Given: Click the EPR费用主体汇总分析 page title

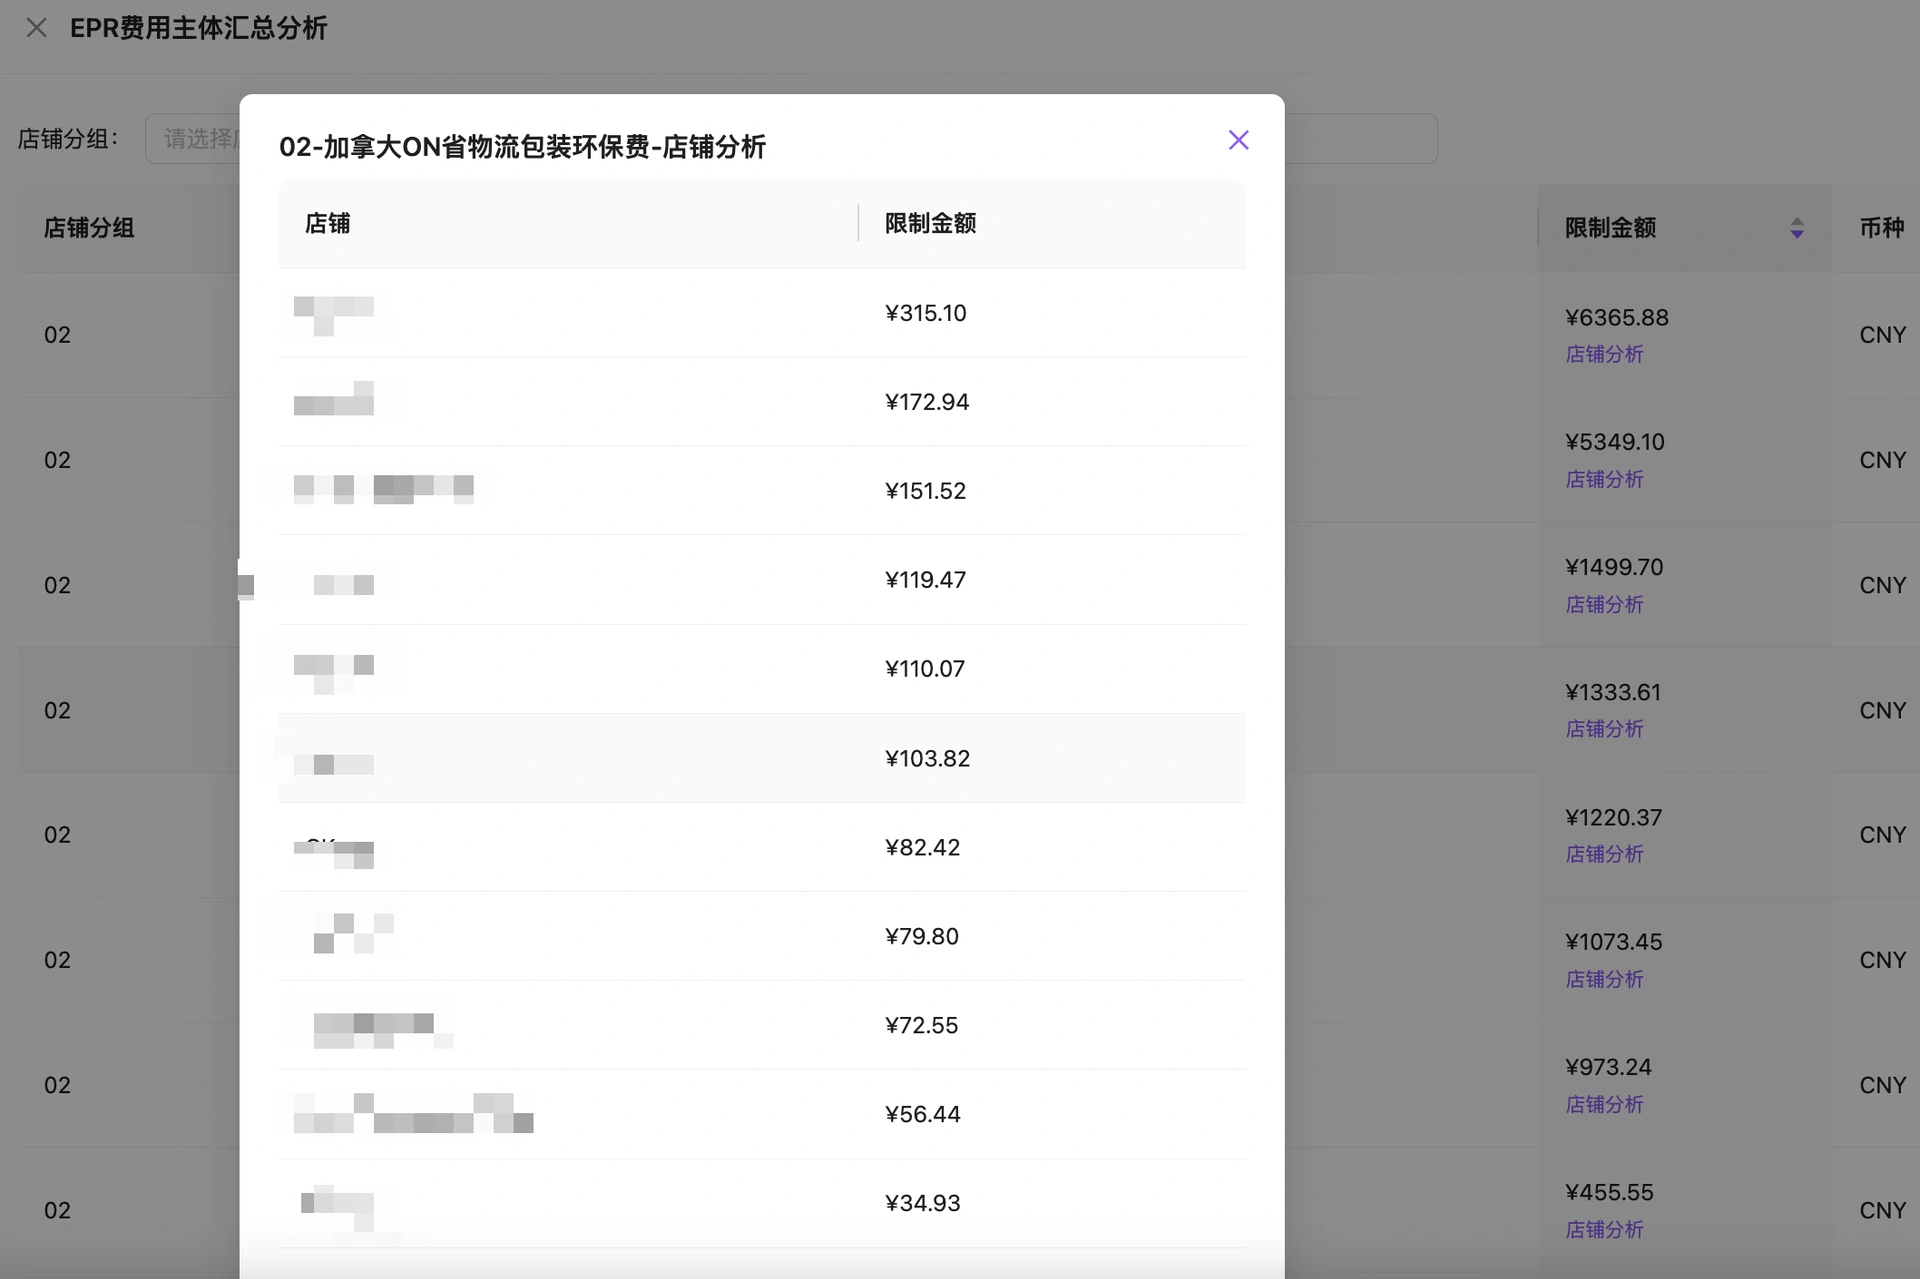Looking at the screenshot, I should pyautogui.click(x=198, y=28).
